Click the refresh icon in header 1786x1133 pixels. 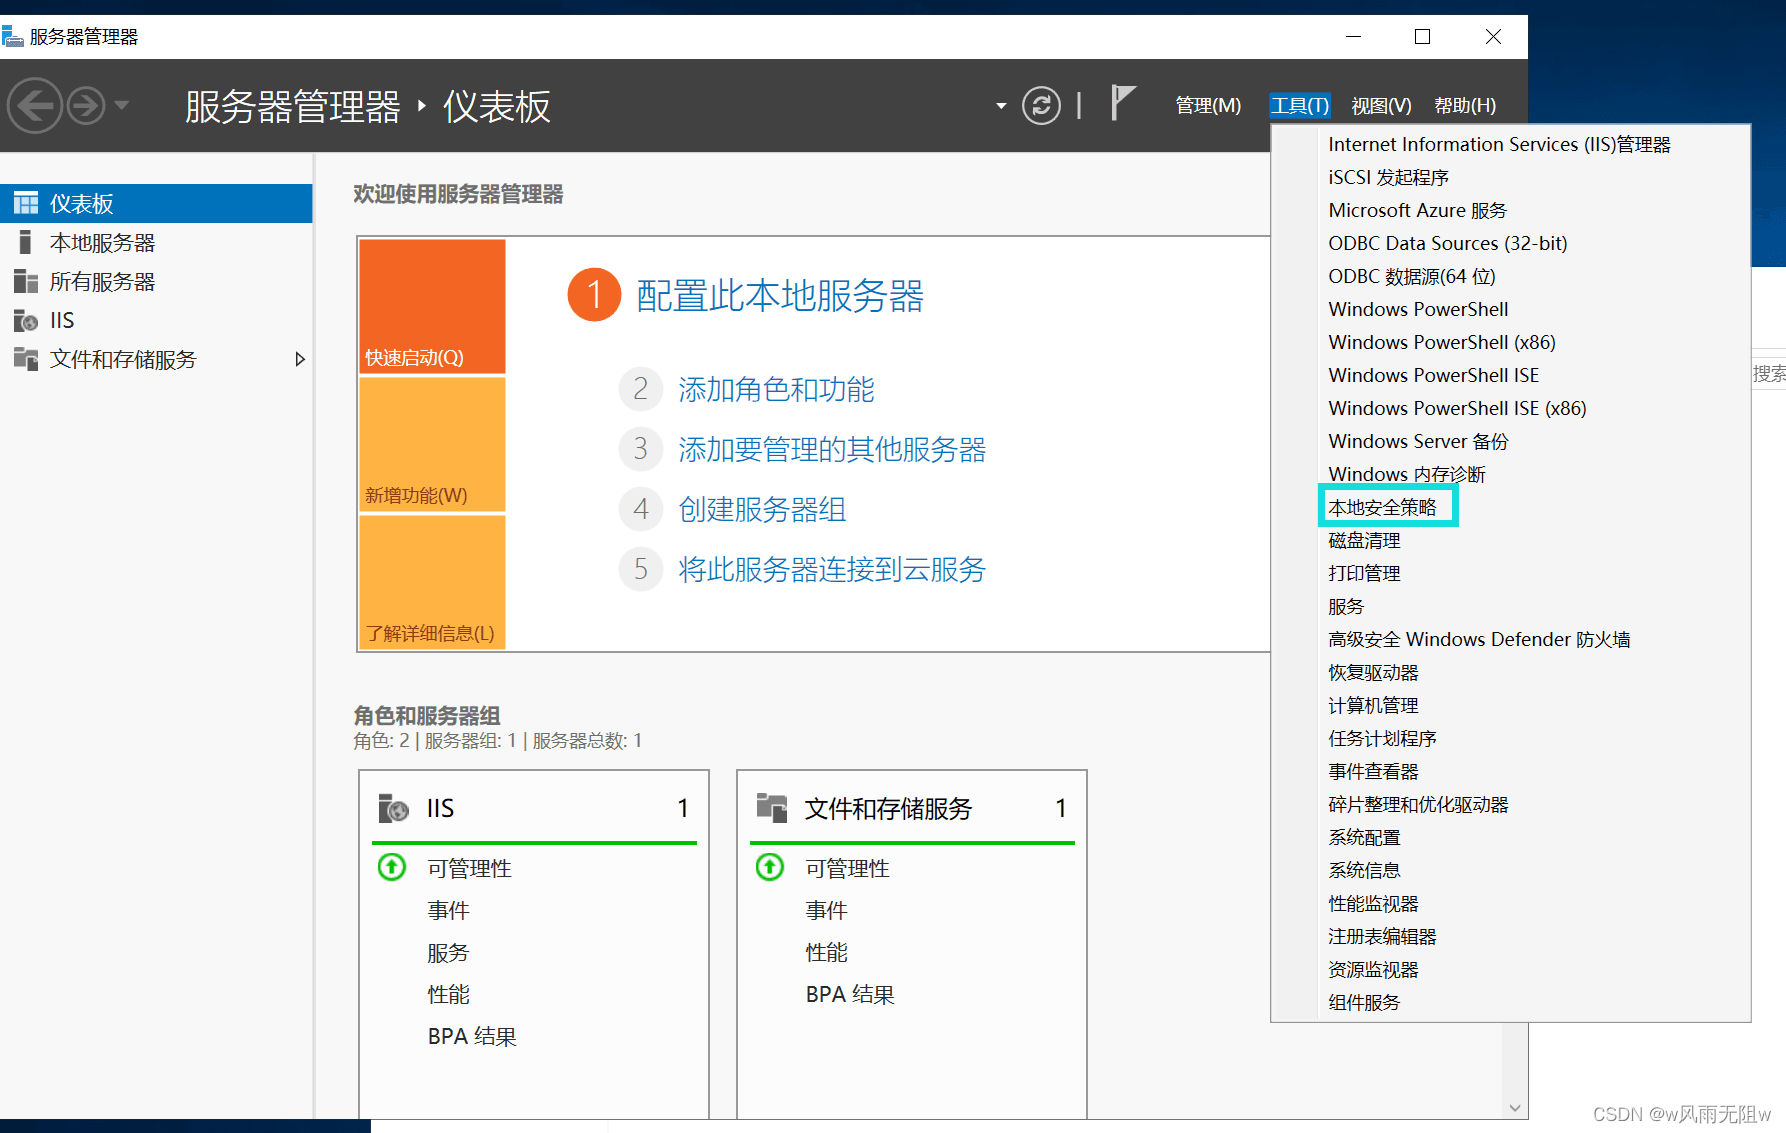point(1041,106)
